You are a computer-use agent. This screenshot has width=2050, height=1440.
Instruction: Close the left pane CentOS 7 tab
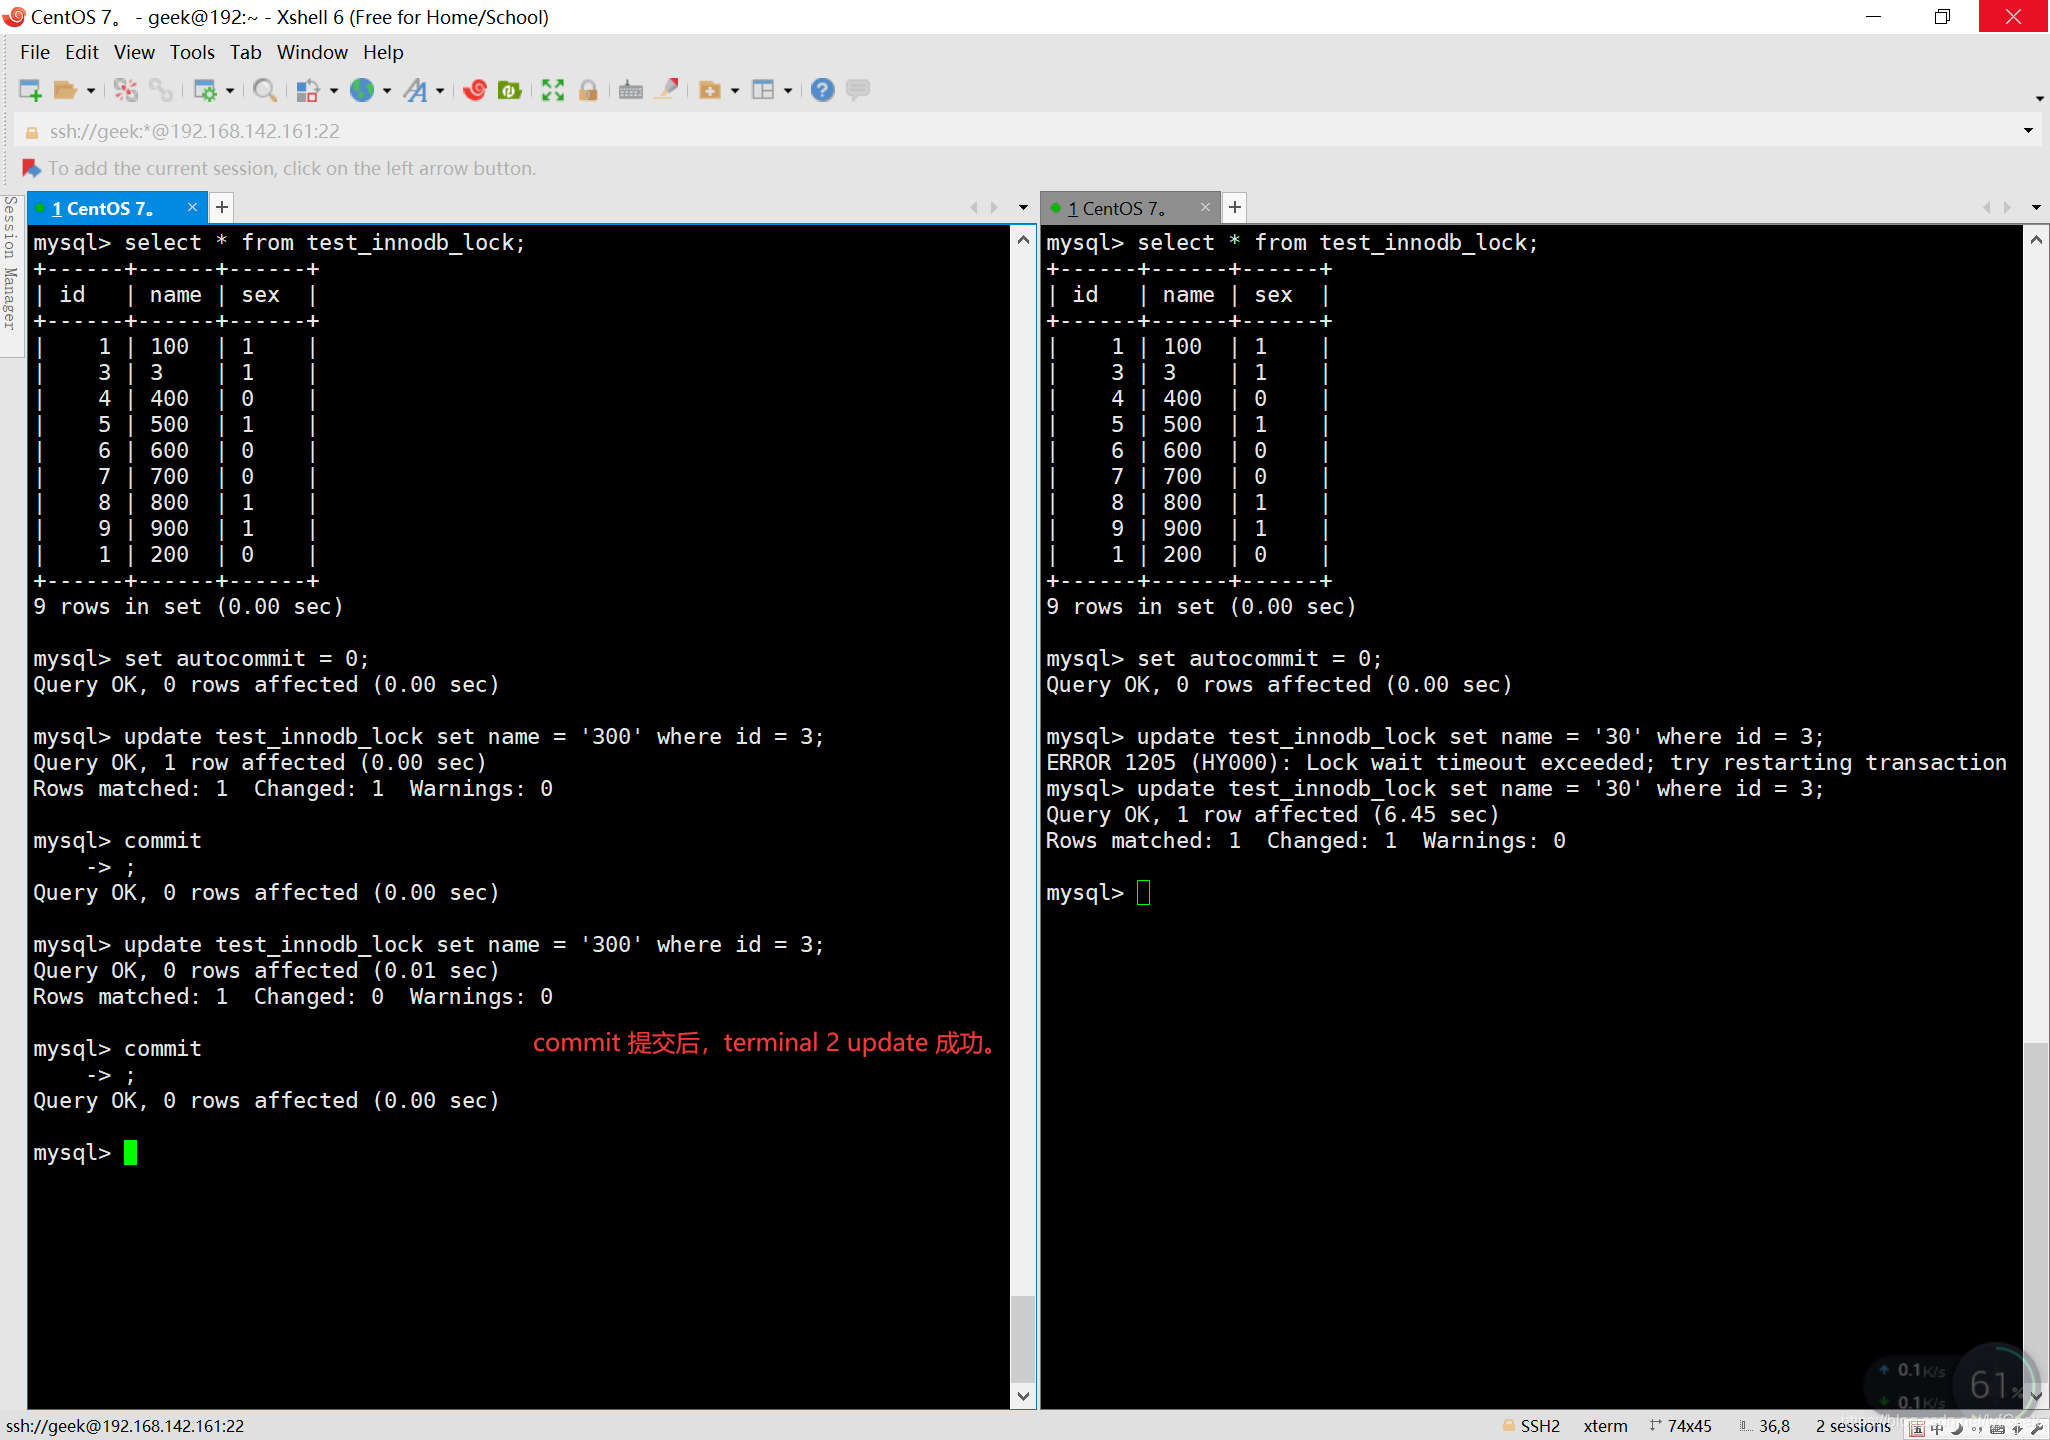pyautogui.click(x=192, y=207)
